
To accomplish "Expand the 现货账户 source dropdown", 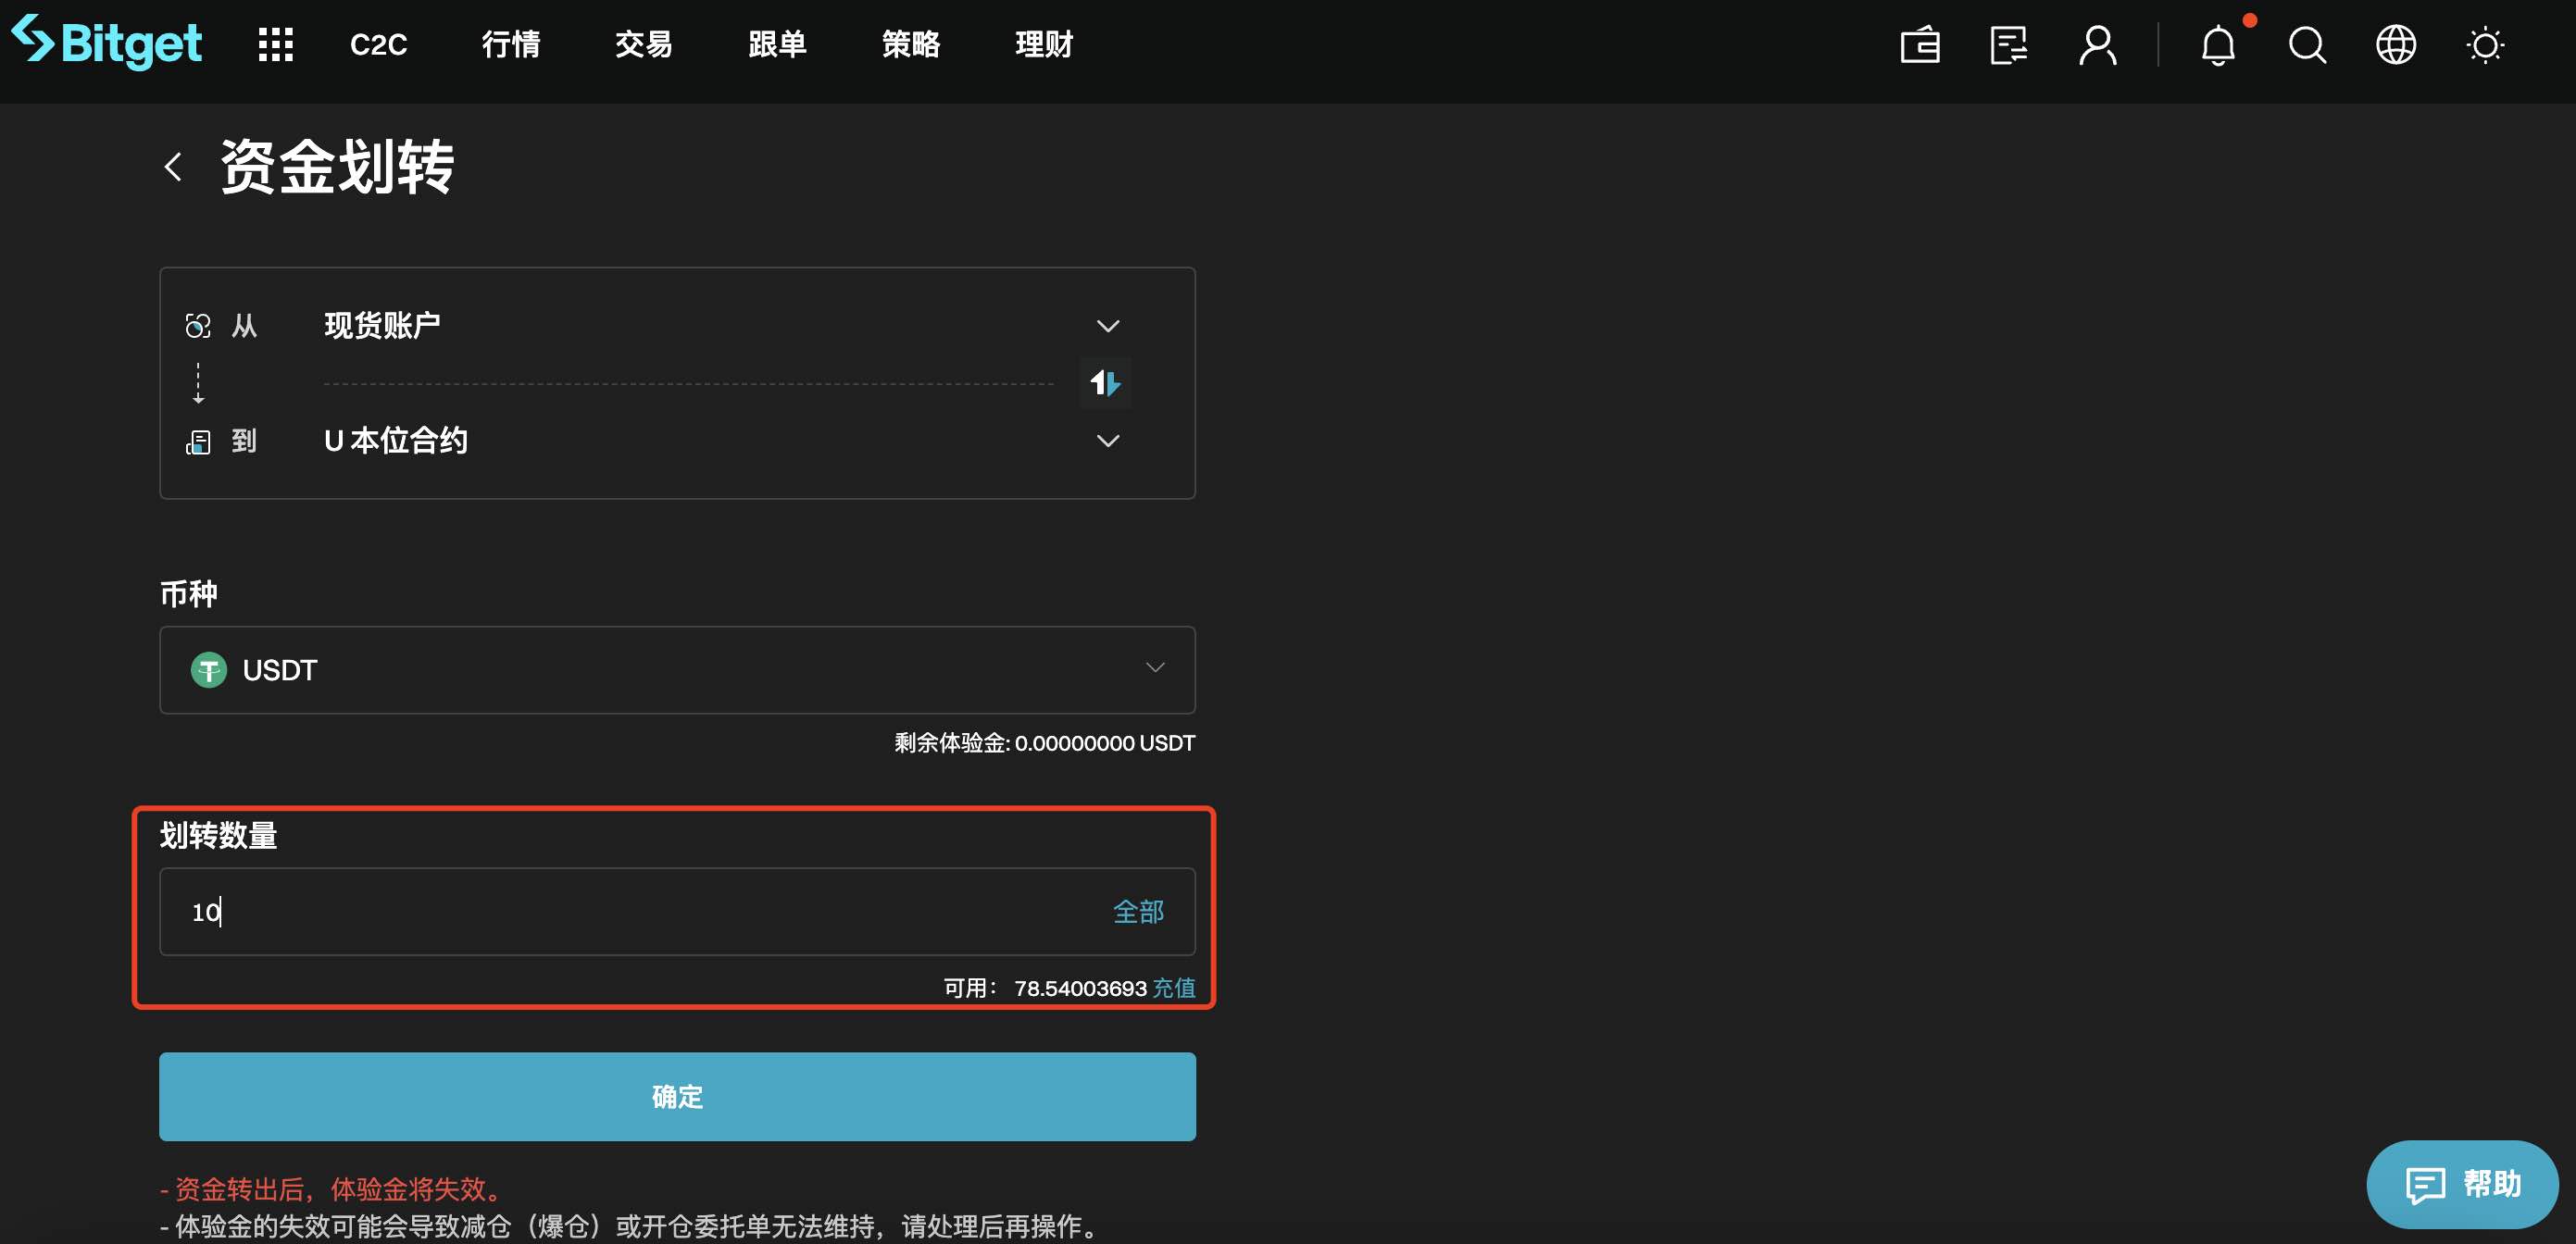I will [1107, 326].
